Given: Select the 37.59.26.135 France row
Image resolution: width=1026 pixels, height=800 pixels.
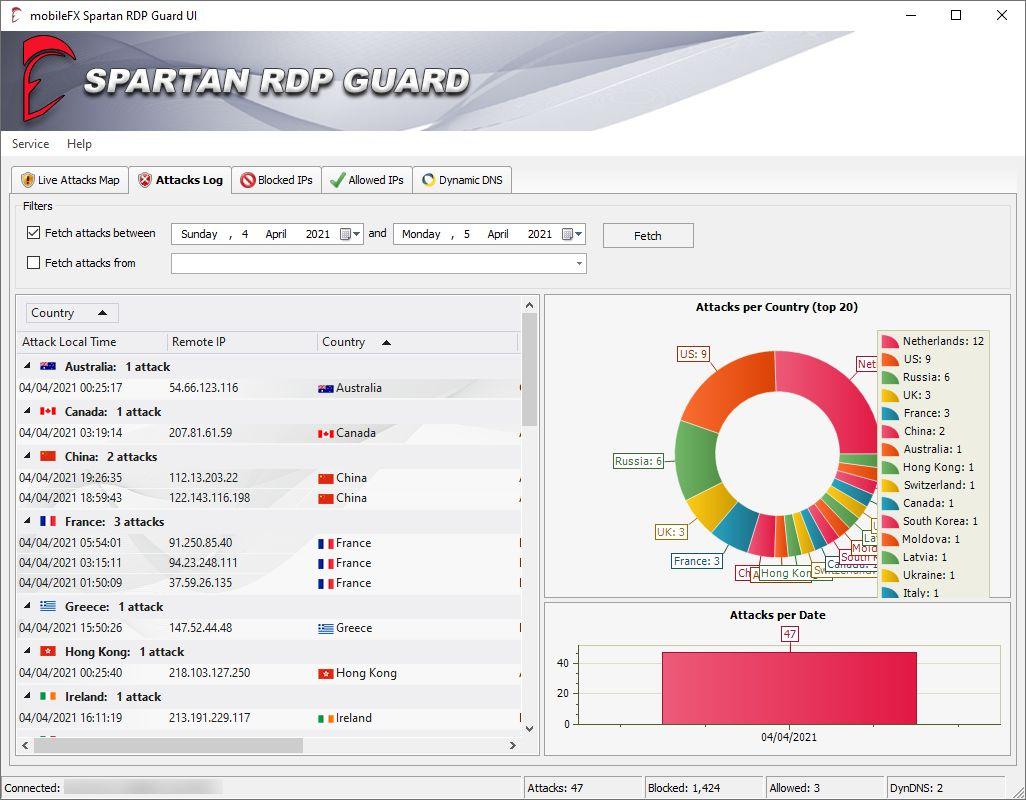Looking at the screenshot, I should tap(269, 583).
